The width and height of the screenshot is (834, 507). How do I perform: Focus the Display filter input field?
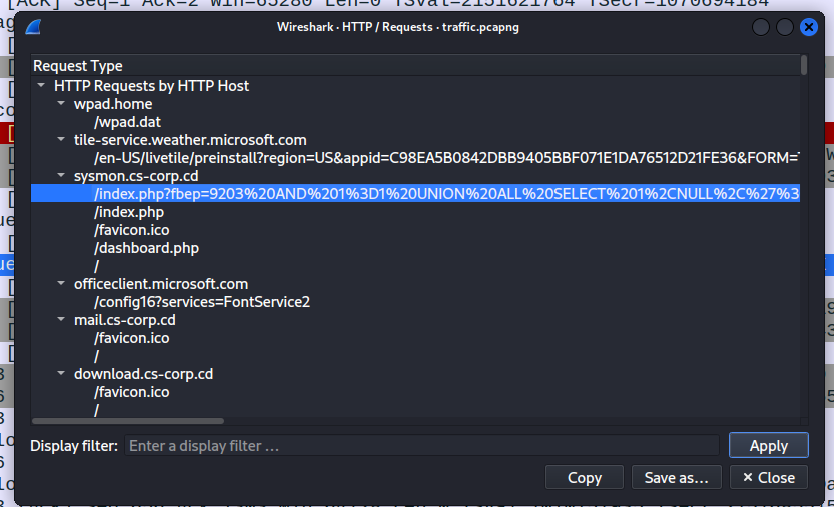pyautogui.click(x=422, y=445)
